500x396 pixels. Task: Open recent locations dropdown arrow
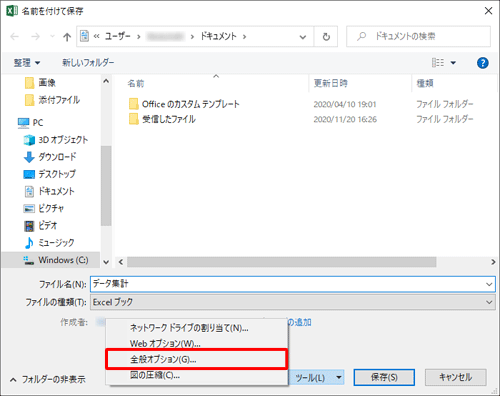(52, 36)
